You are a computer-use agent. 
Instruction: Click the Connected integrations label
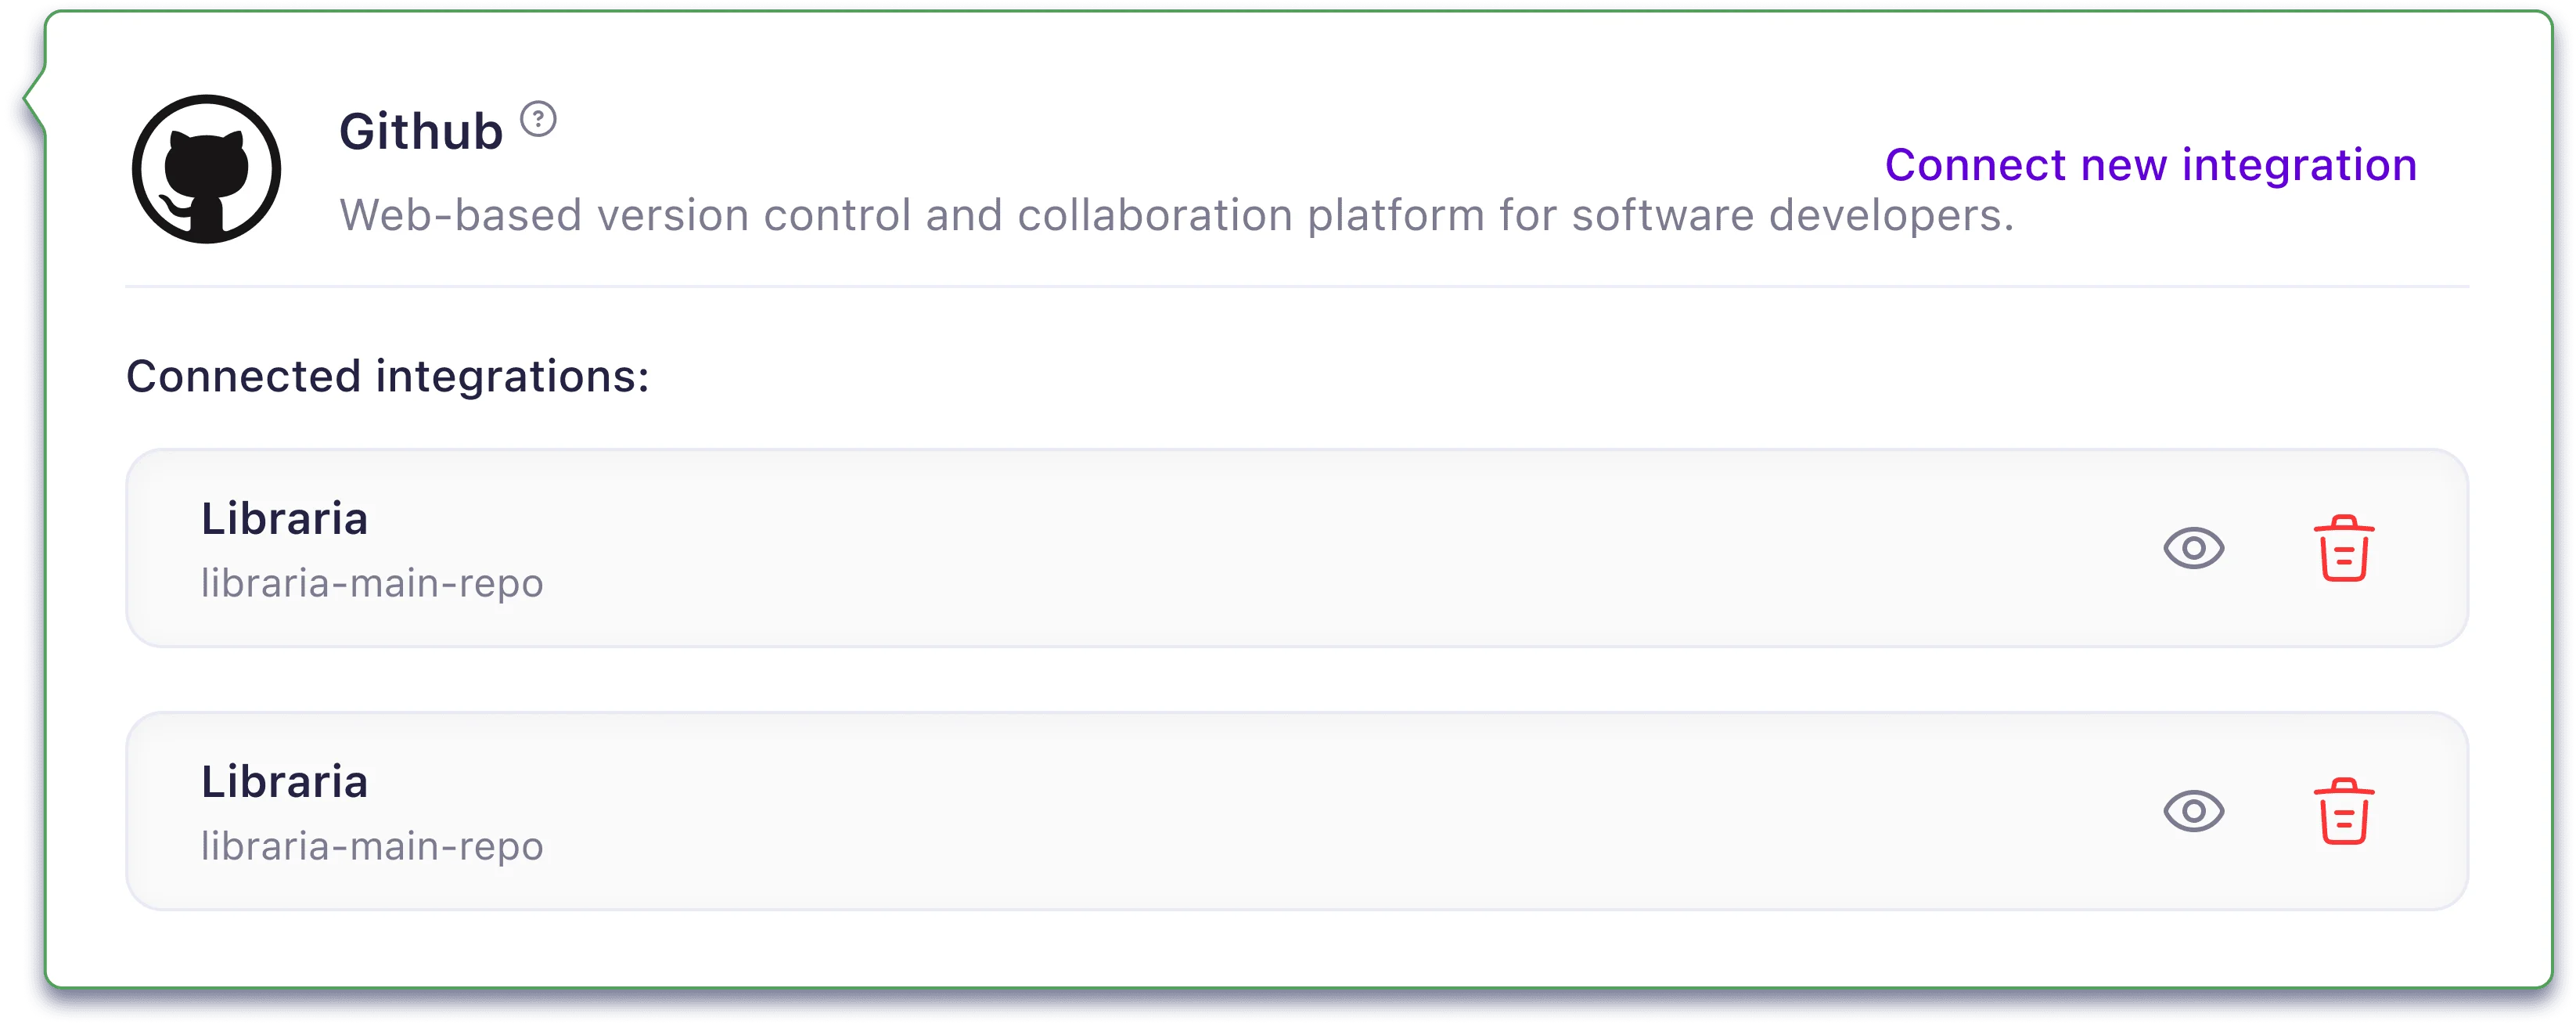click(x=387, y=377)
